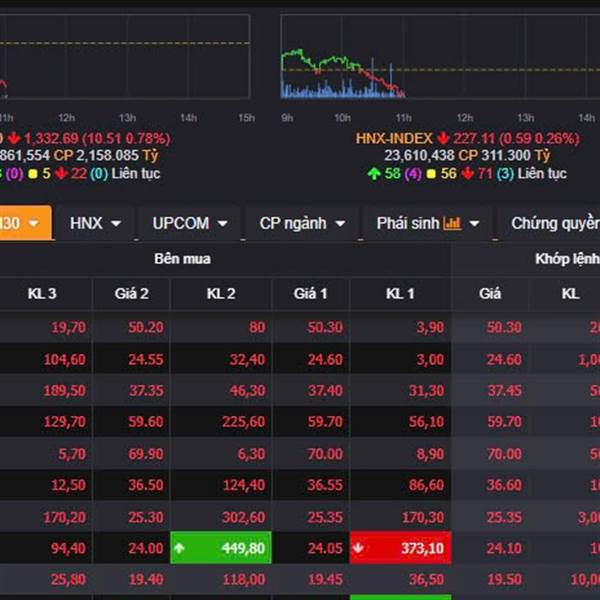Sort by the KL 2 column header
This screenshot has width=600, height=600.
[x=221, y=294]
